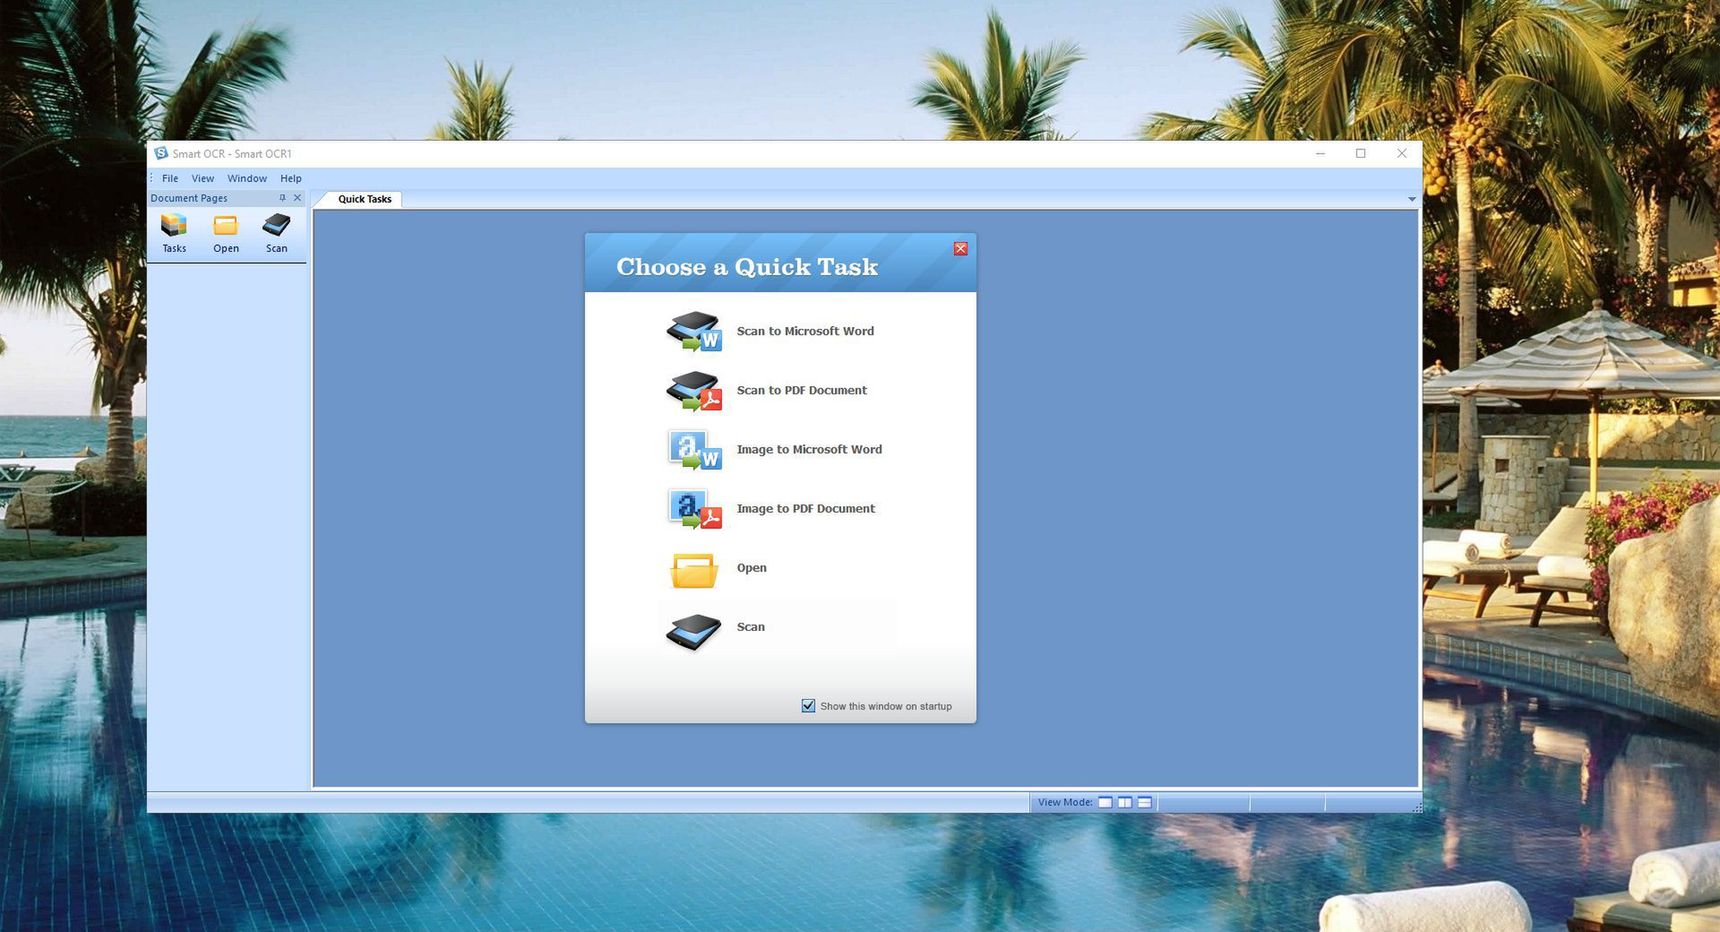The image size is (1720, 932).
Task: Select the Scan to PDF Document icon
Action: tap(694, 391)
